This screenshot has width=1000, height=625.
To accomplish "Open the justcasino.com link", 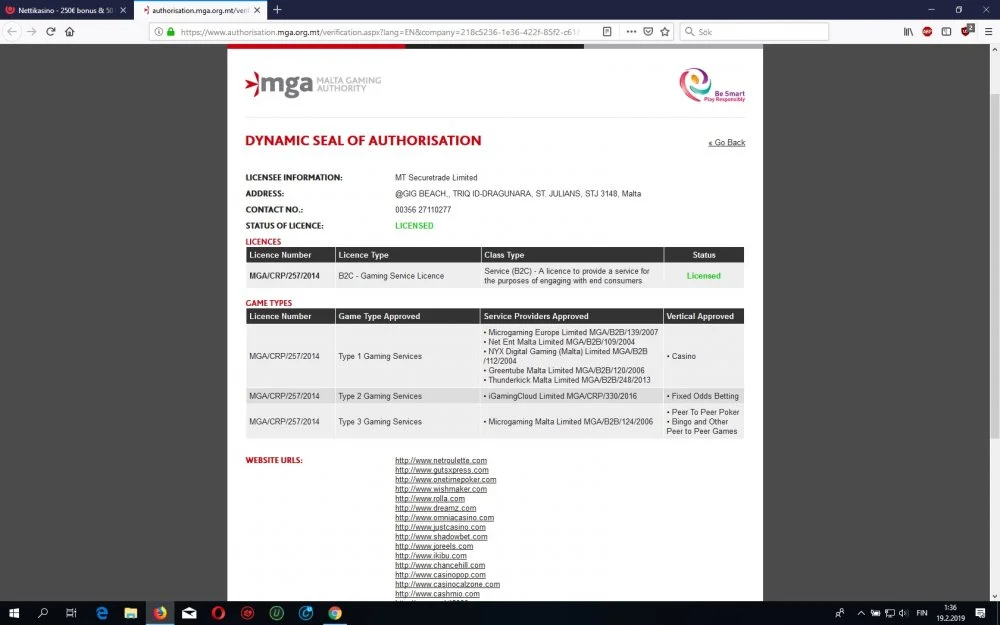I will point(440,527).
